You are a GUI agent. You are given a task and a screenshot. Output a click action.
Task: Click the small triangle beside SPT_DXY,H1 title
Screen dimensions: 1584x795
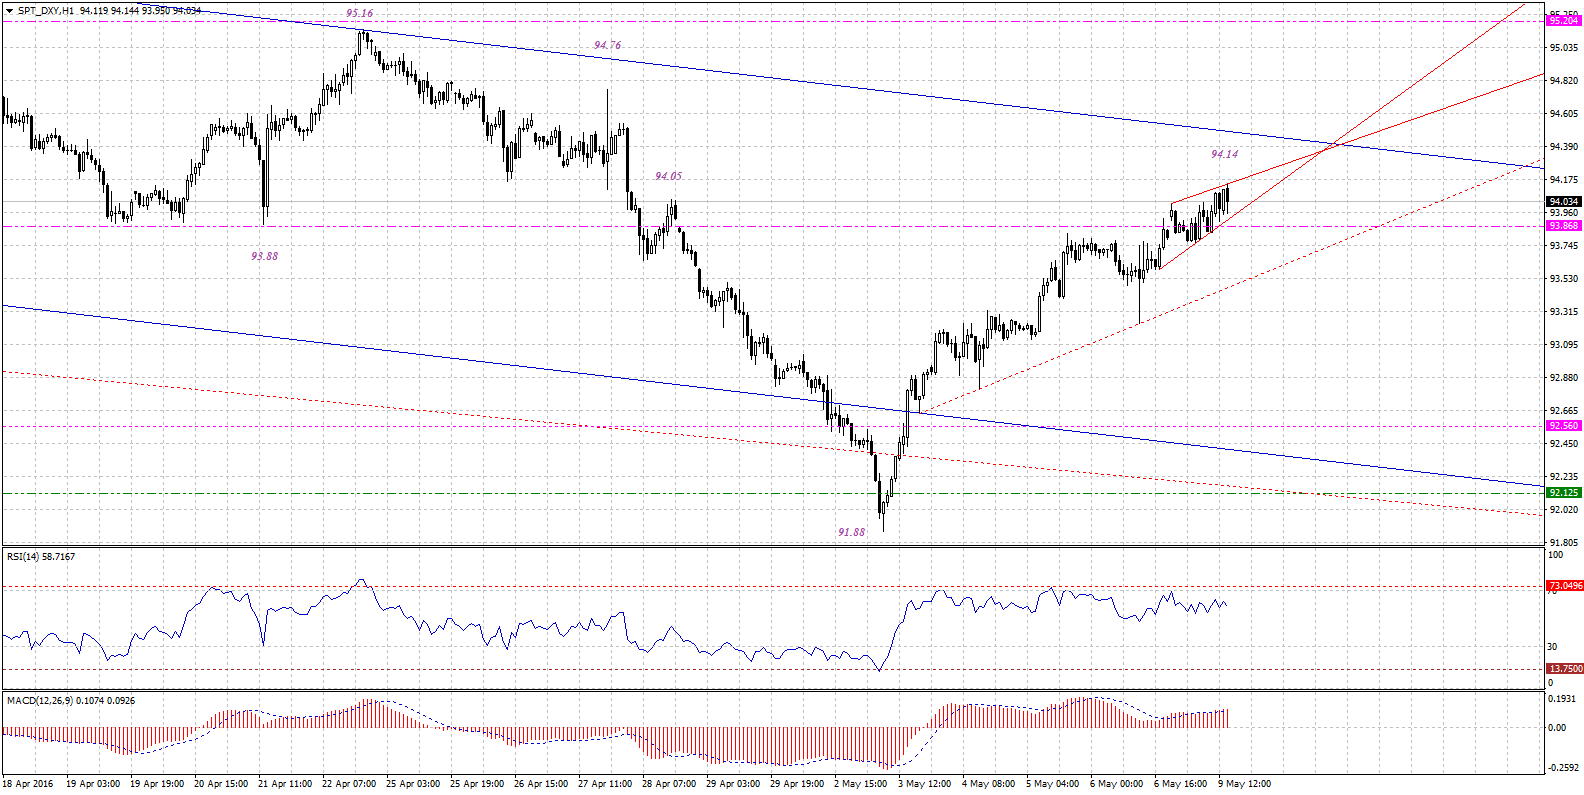9,11
